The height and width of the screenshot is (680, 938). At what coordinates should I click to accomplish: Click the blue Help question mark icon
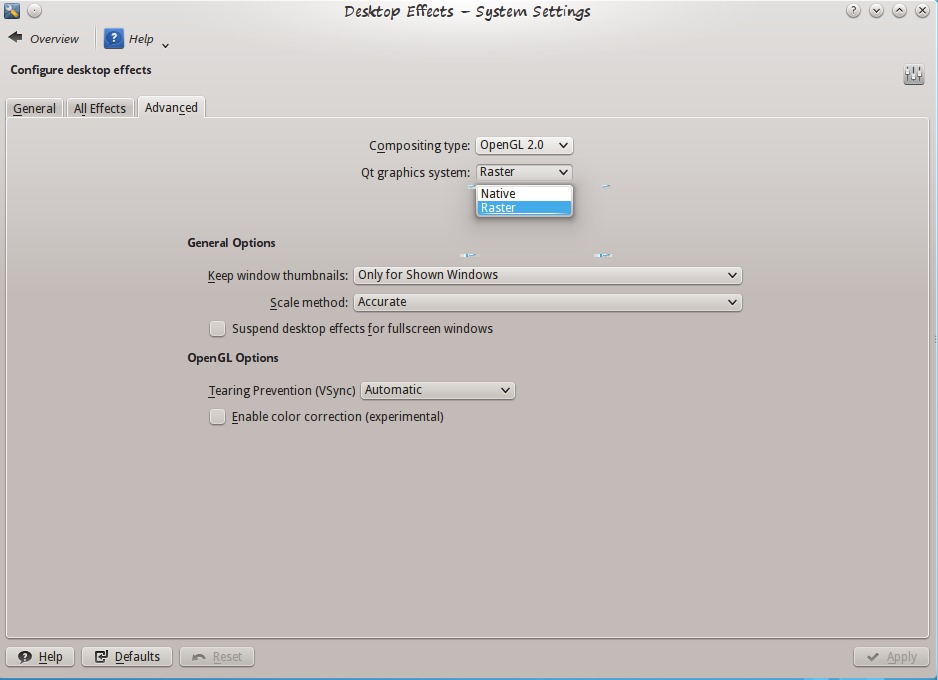pos(113,39)
